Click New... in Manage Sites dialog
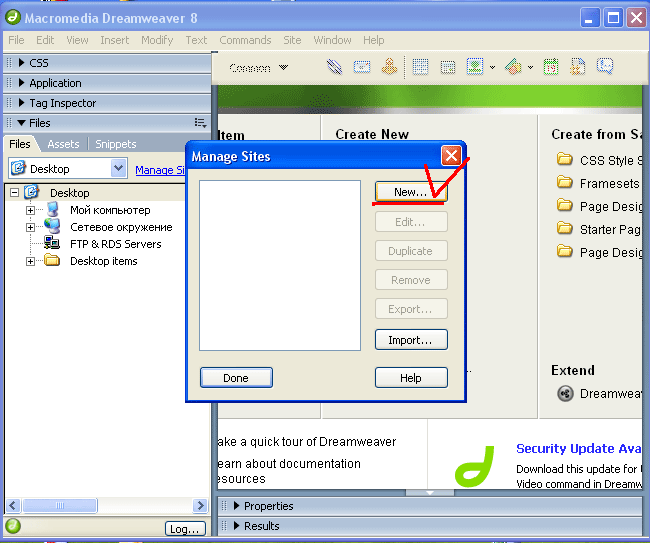Viewport: 650px width, 543px height. (411, 192)
